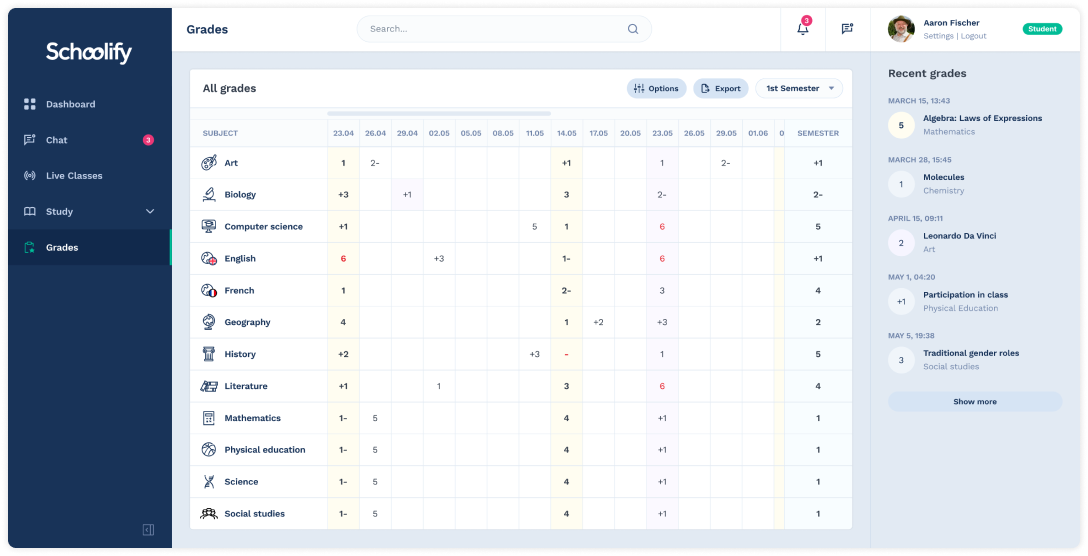Click the History column icon
The width and height of the screenshot is (1088, 556).
[209, 354]
